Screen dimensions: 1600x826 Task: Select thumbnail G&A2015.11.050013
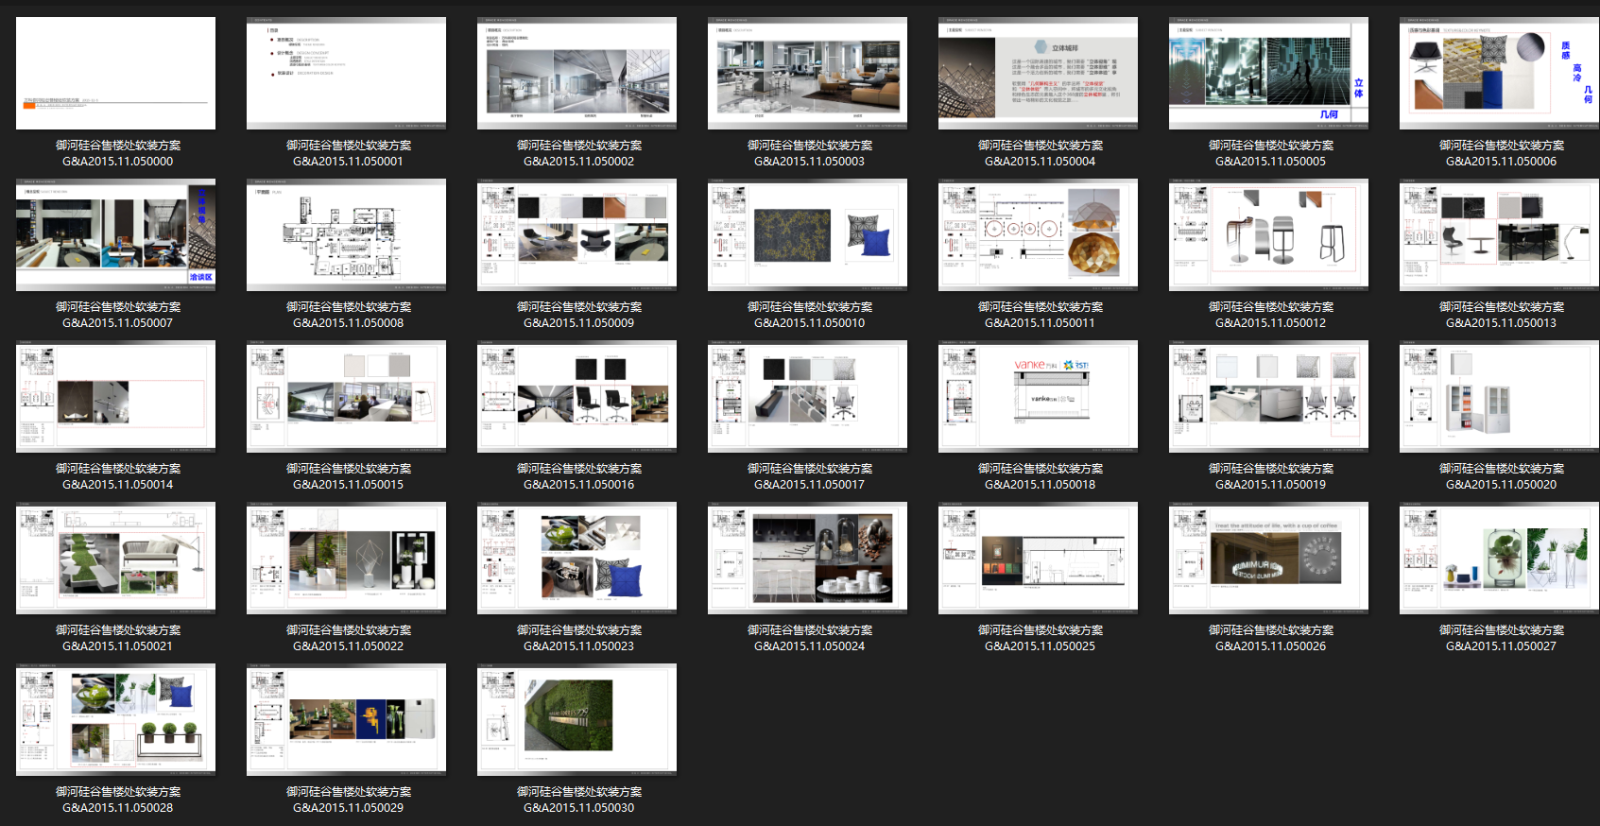(1499, 235)
